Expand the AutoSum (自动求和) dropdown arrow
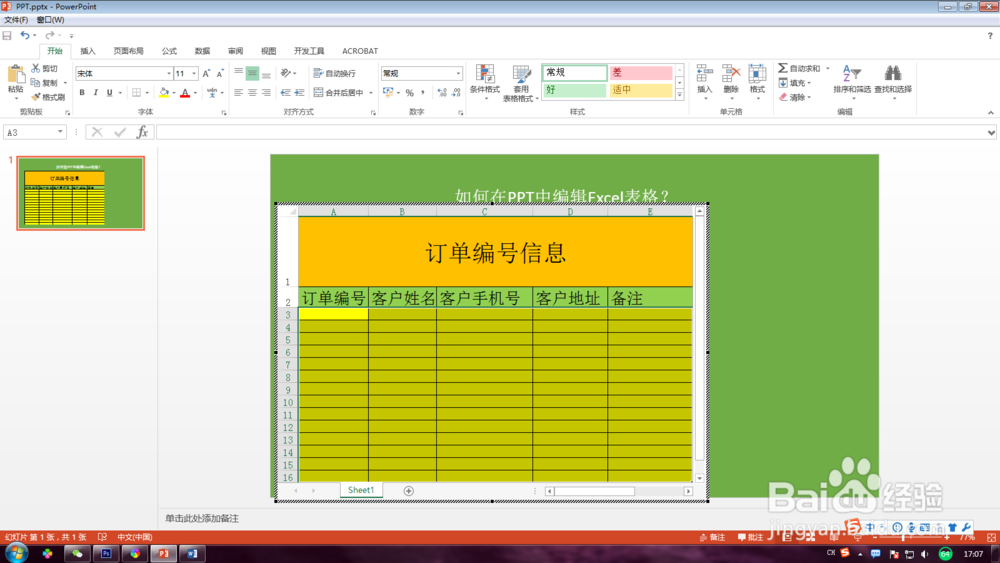1000x563 pixels. point(828,68)
